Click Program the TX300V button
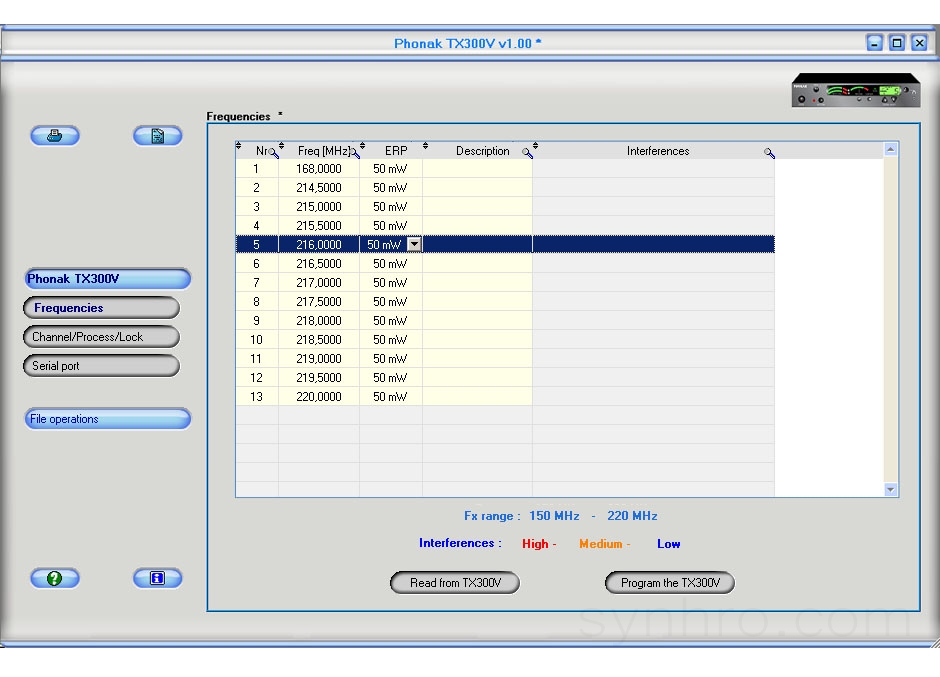The image size is (940, 677). tap(670, 582)
